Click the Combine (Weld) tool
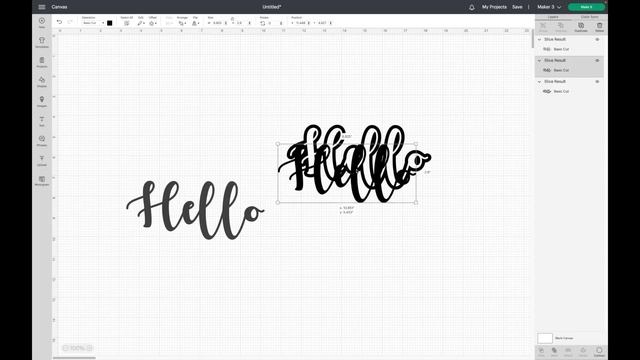 [x=554, y=351]
